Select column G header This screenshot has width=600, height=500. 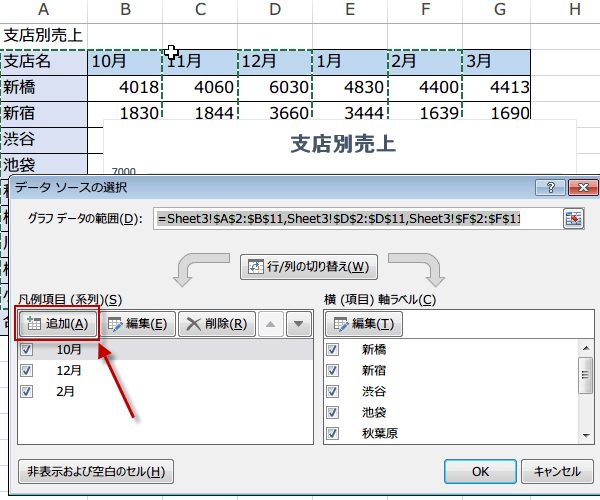497,10
